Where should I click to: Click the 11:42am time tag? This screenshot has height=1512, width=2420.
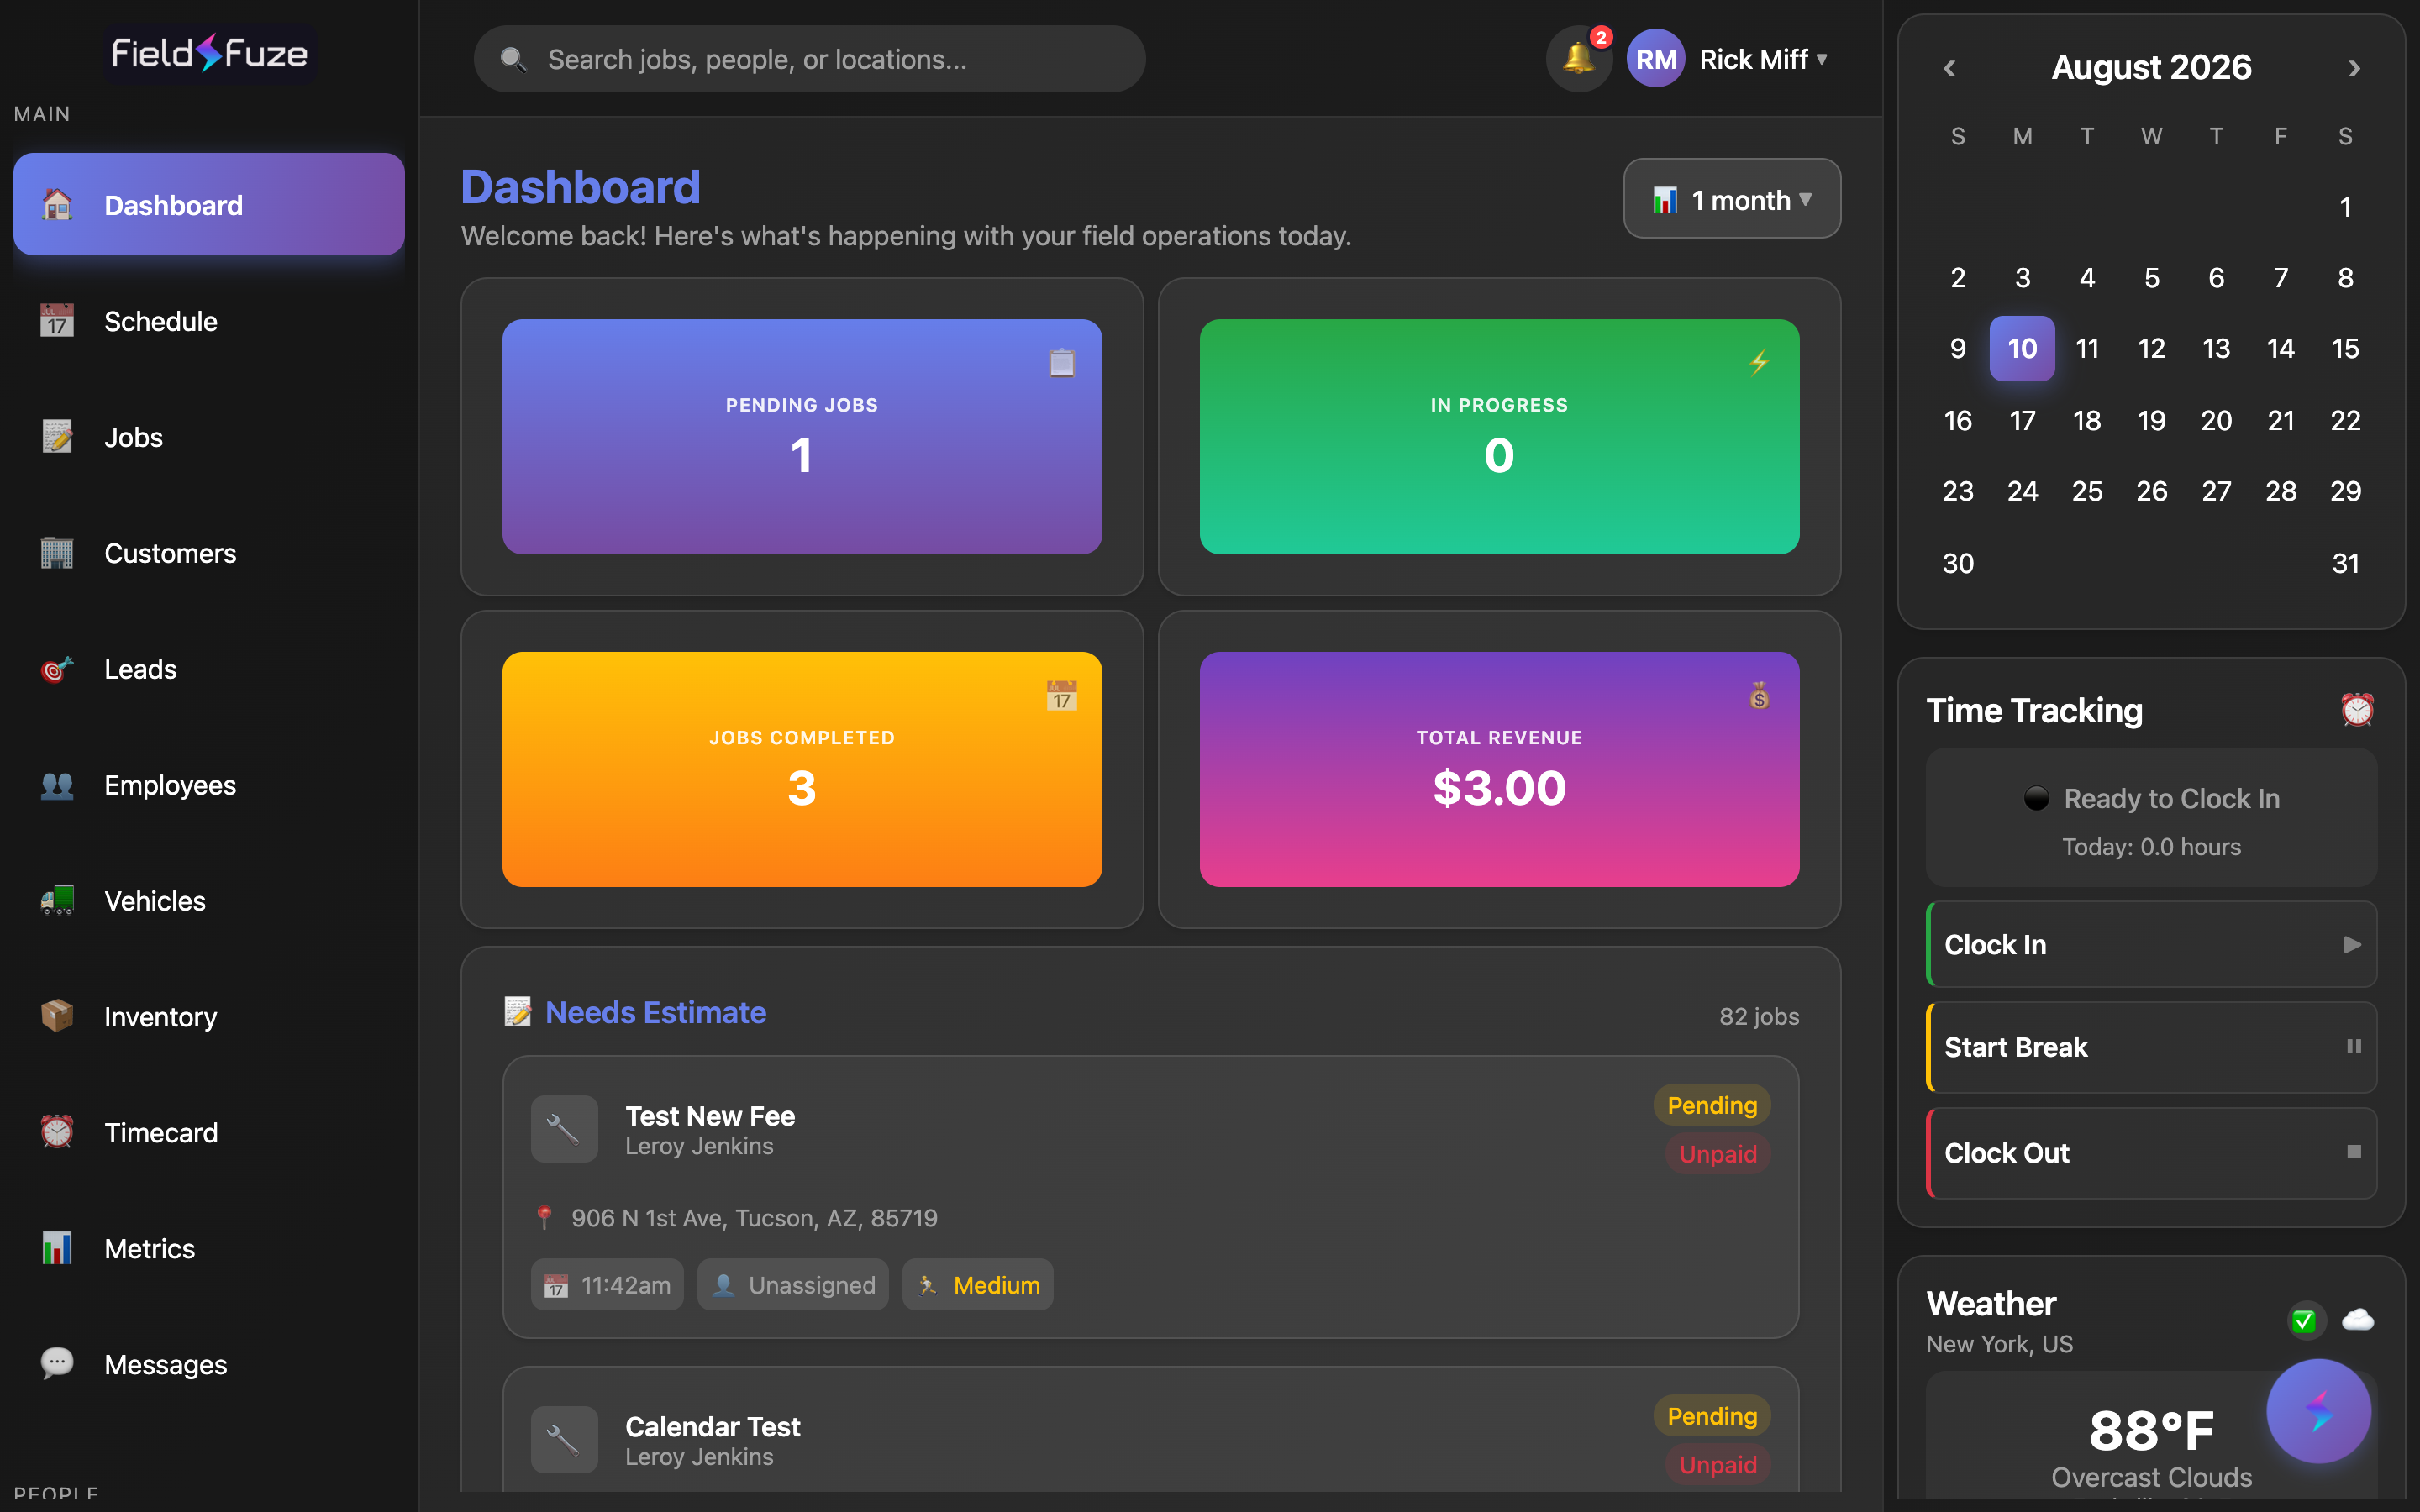point(607,1285)
